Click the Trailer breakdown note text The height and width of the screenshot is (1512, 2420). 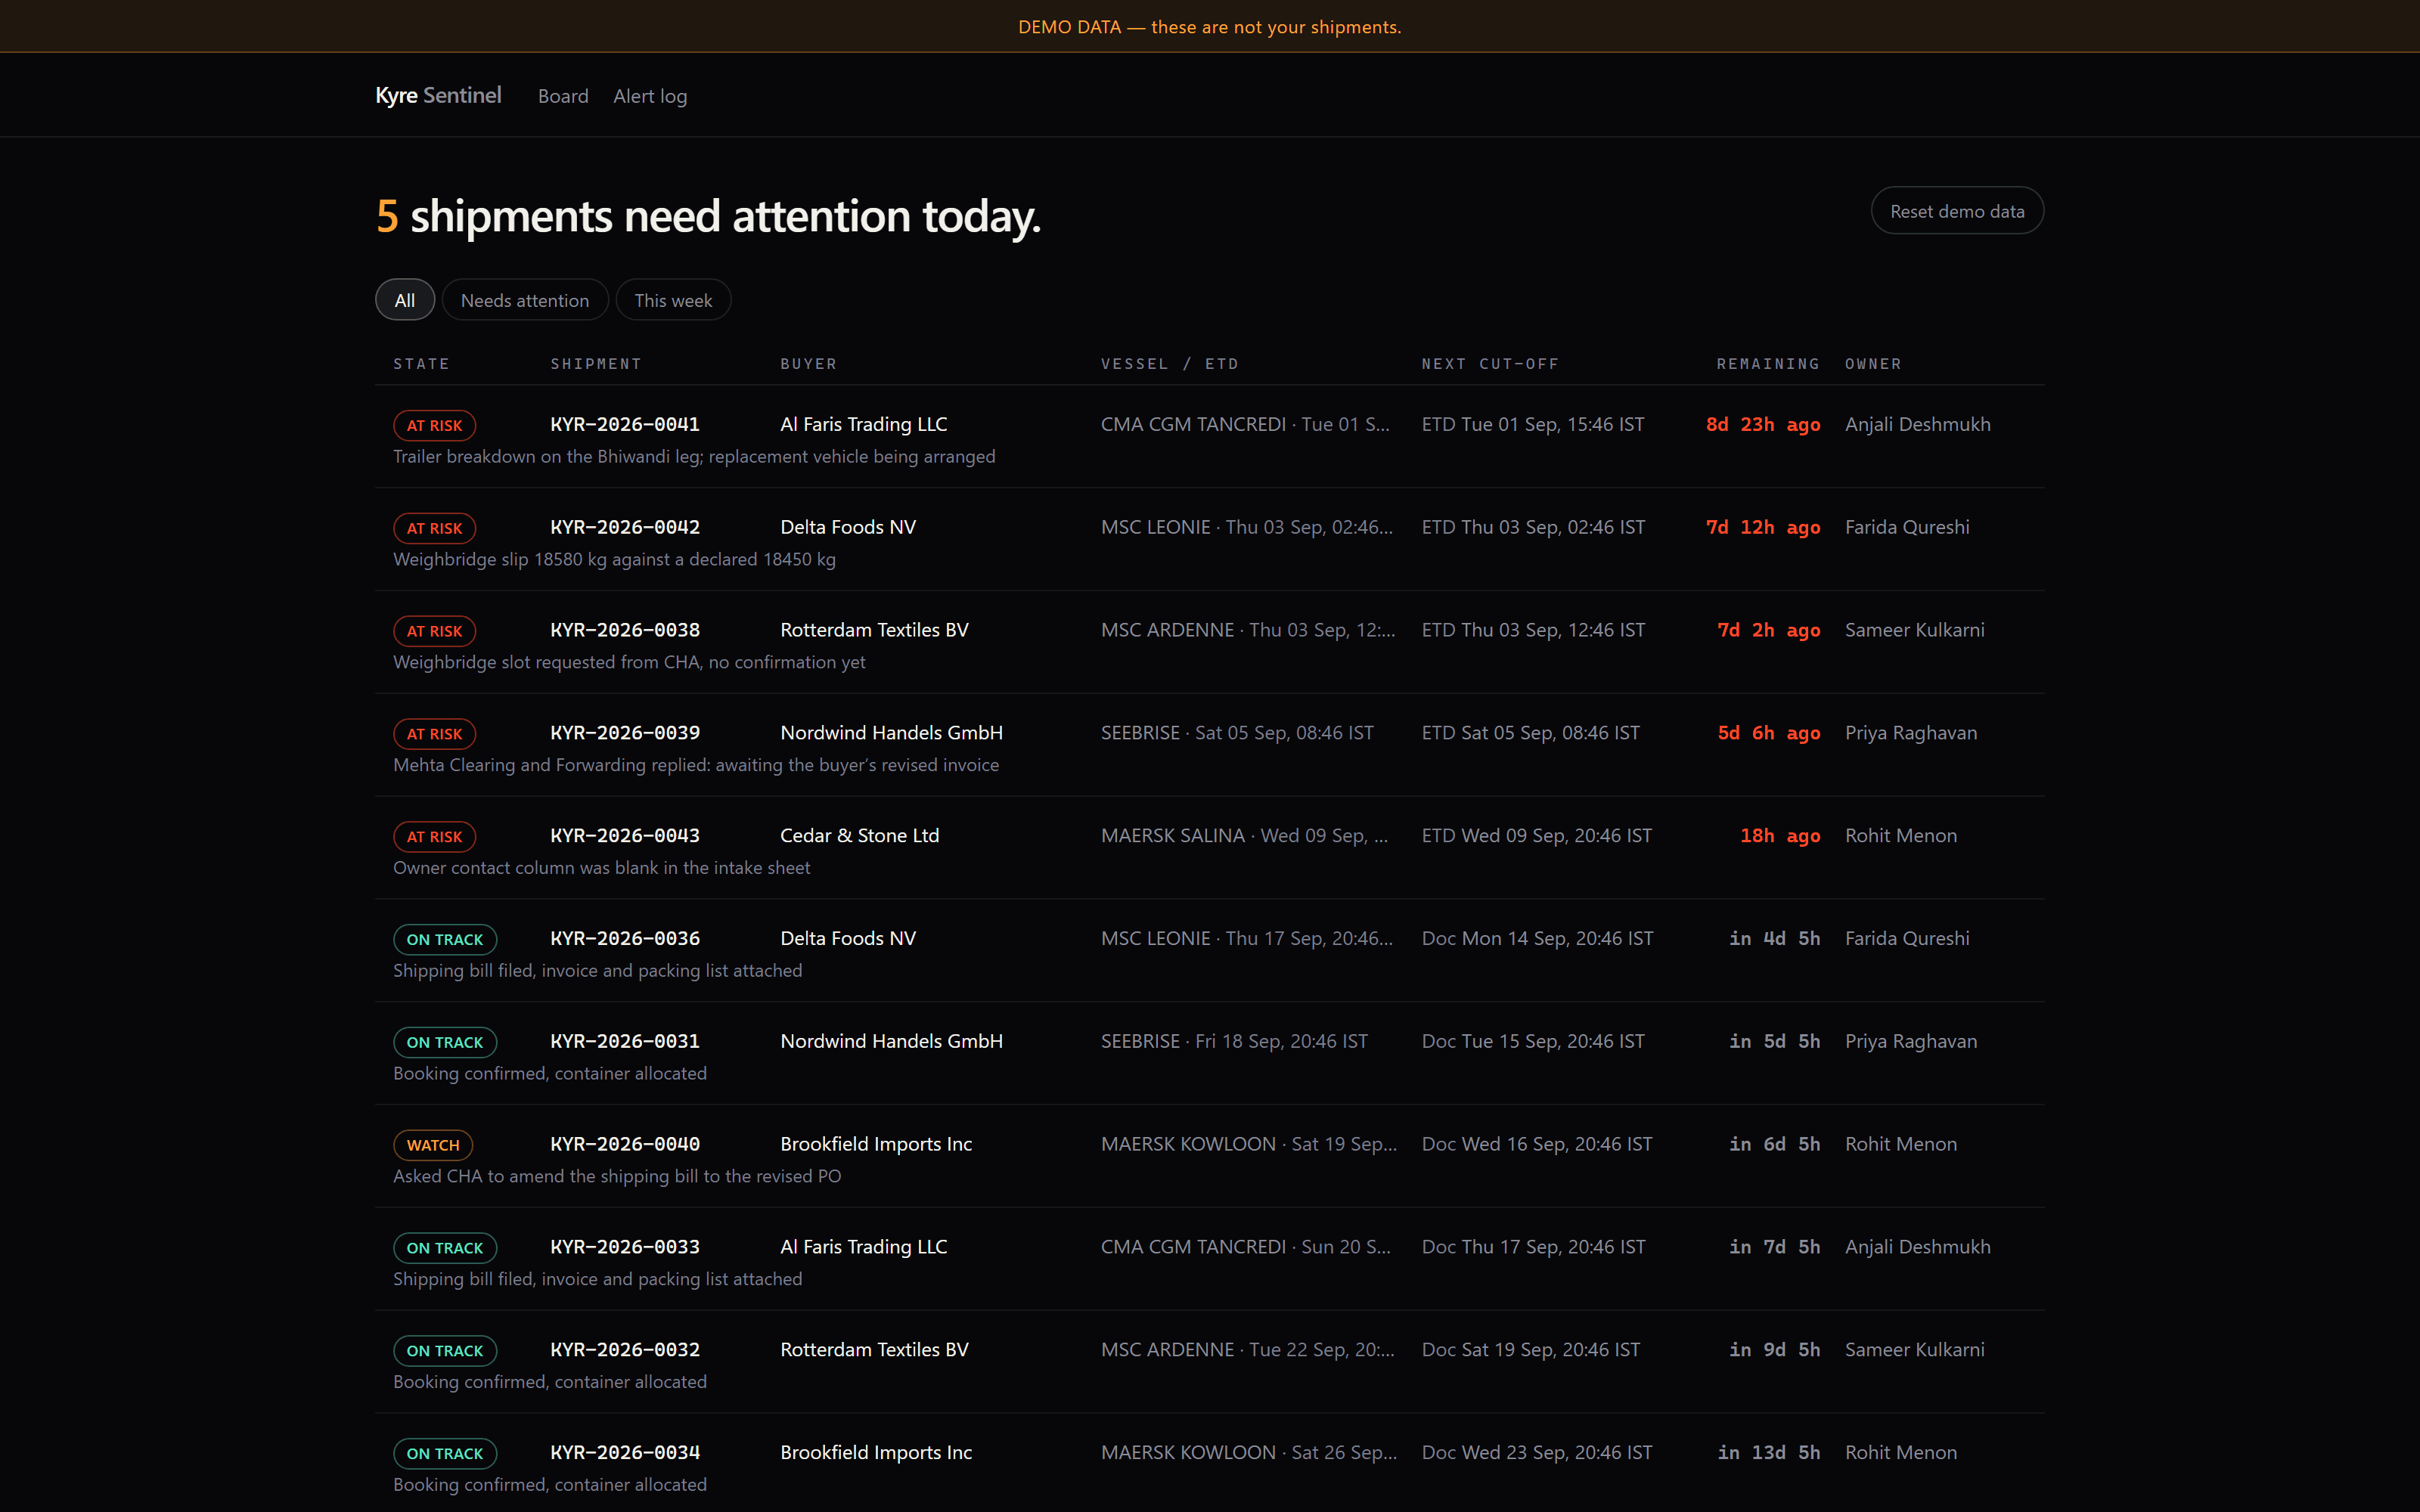point(694,457)
